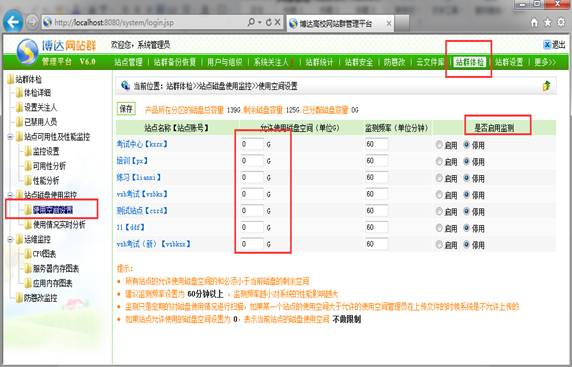The height and width of the screenshot is (367, 572).
Task: Click the 保存 save button
Action: tap(126, 109)
